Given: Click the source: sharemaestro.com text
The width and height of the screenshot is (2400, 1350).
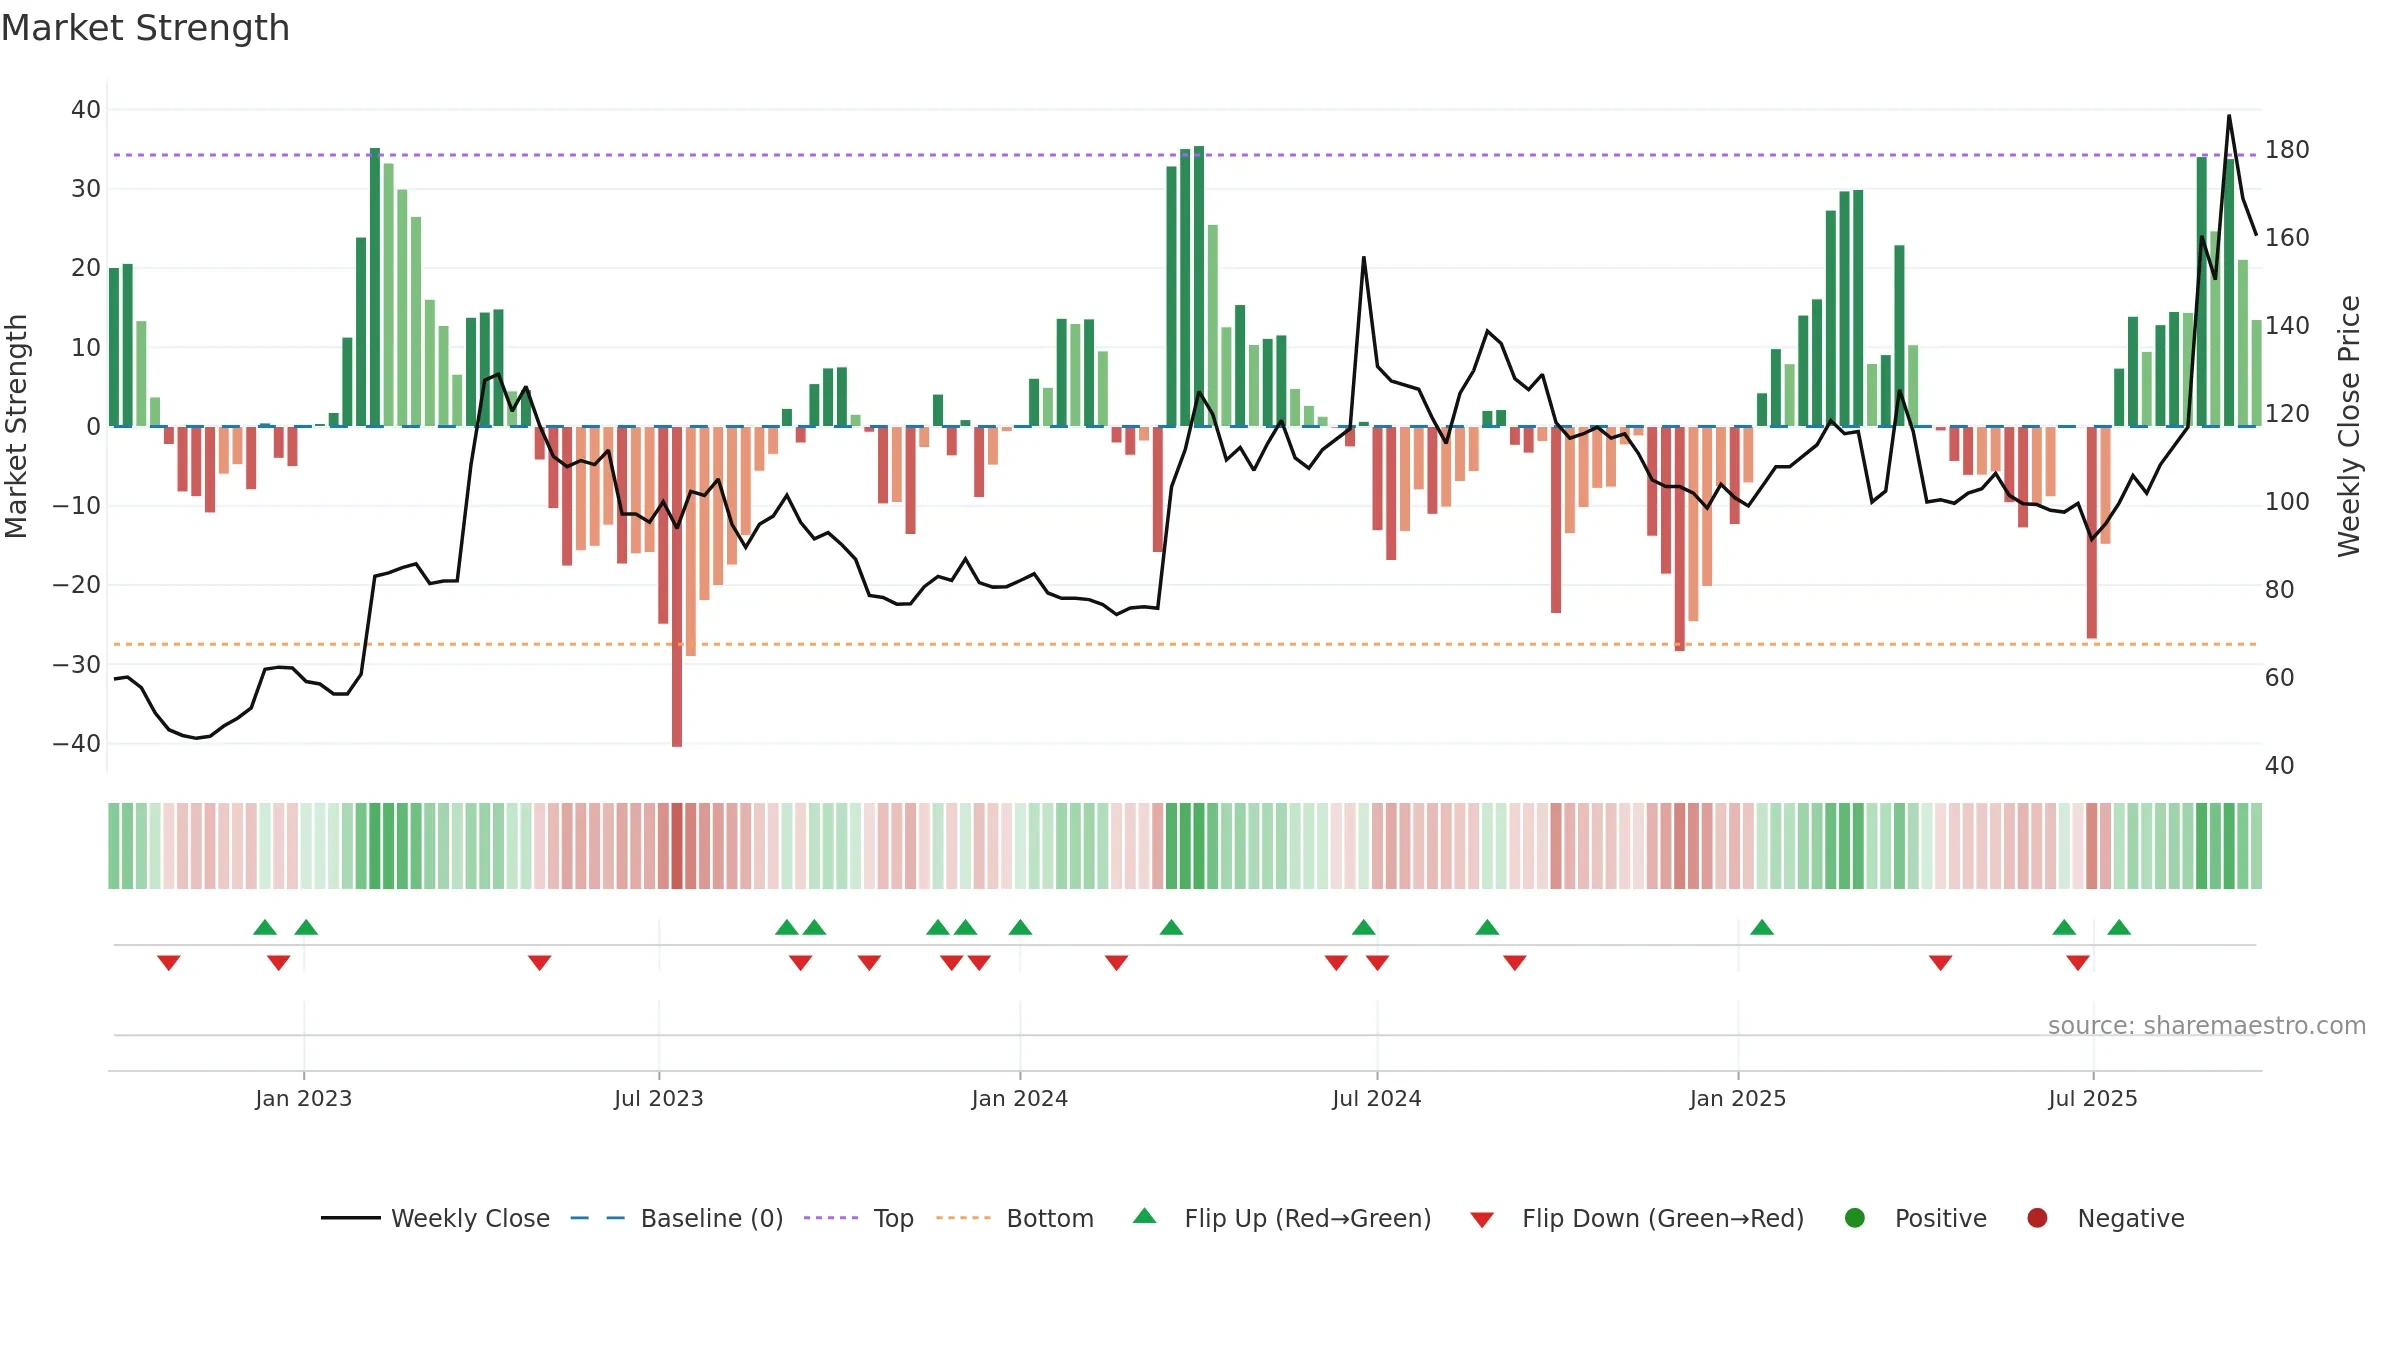Looking at the screenshot, I should coord(2207,1025).
